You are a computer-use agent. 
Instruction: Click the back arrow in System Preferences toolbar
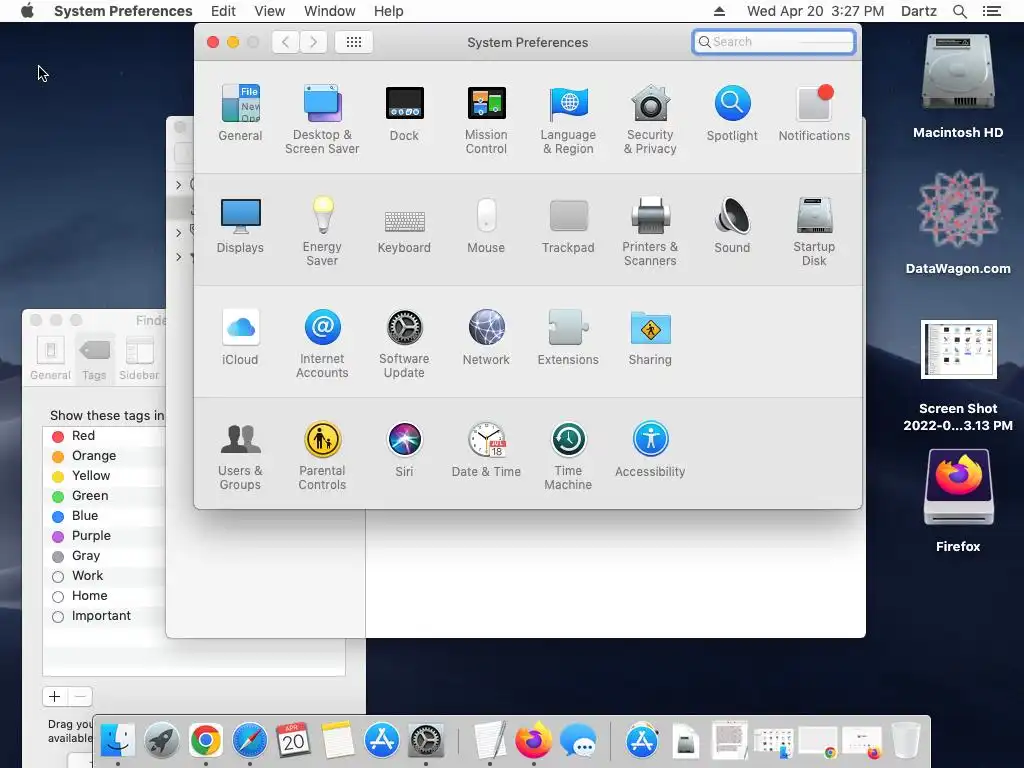[285, 42]
